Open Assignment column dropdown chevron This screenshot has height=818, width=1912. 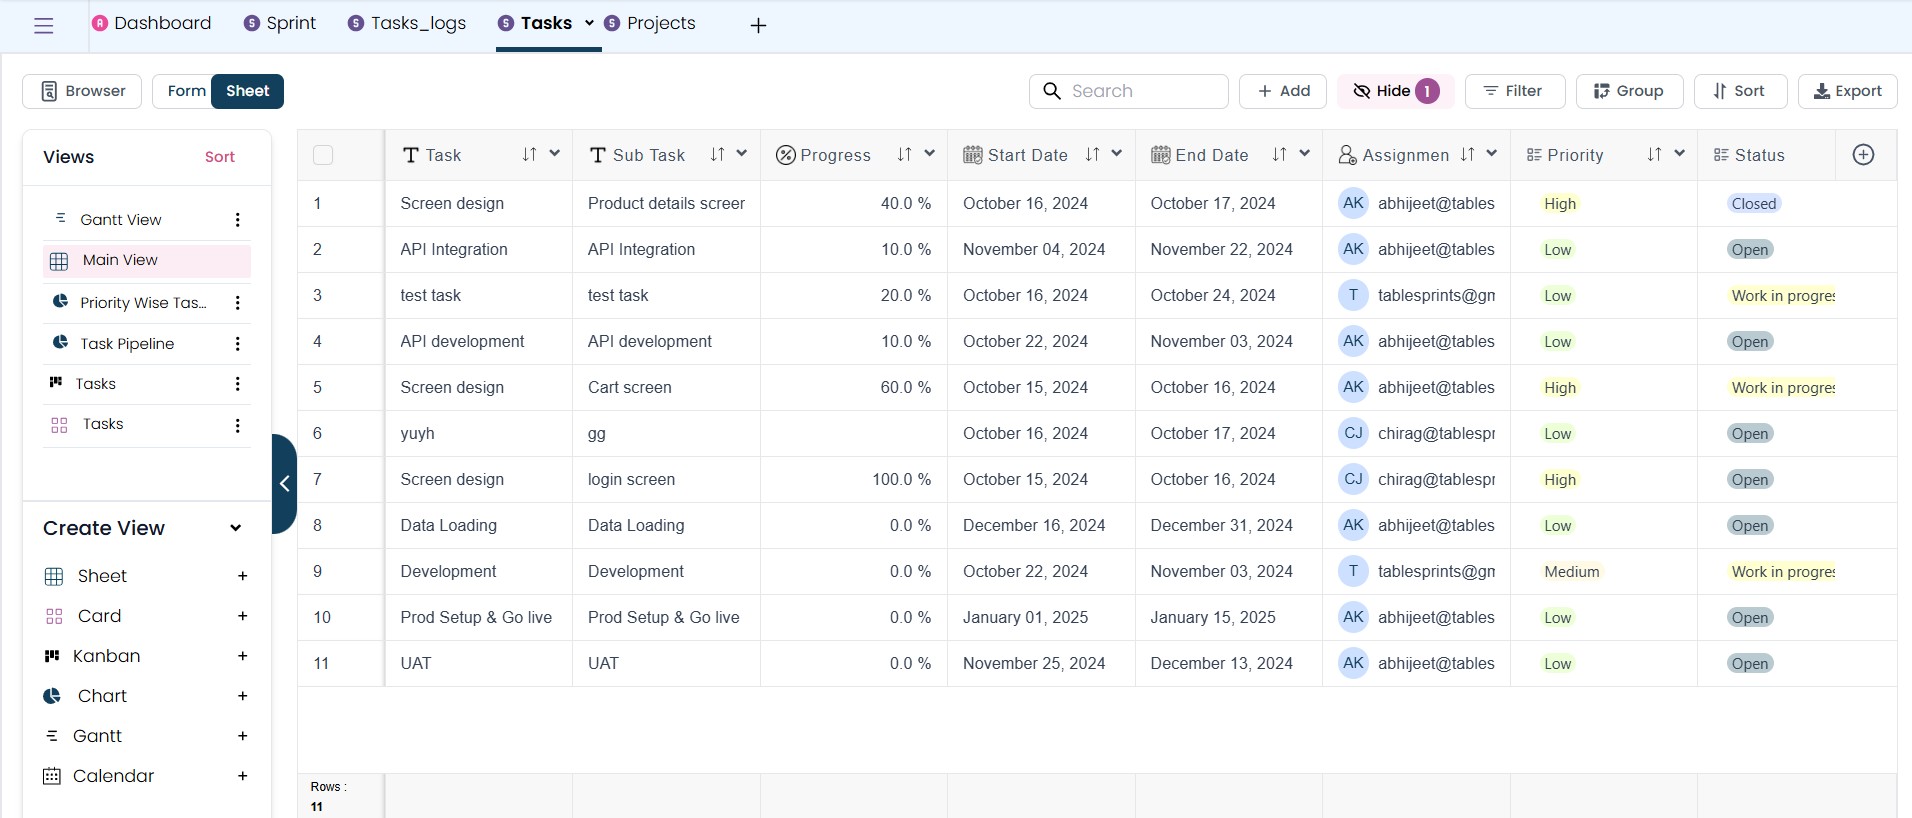[x=1492, y=154]
